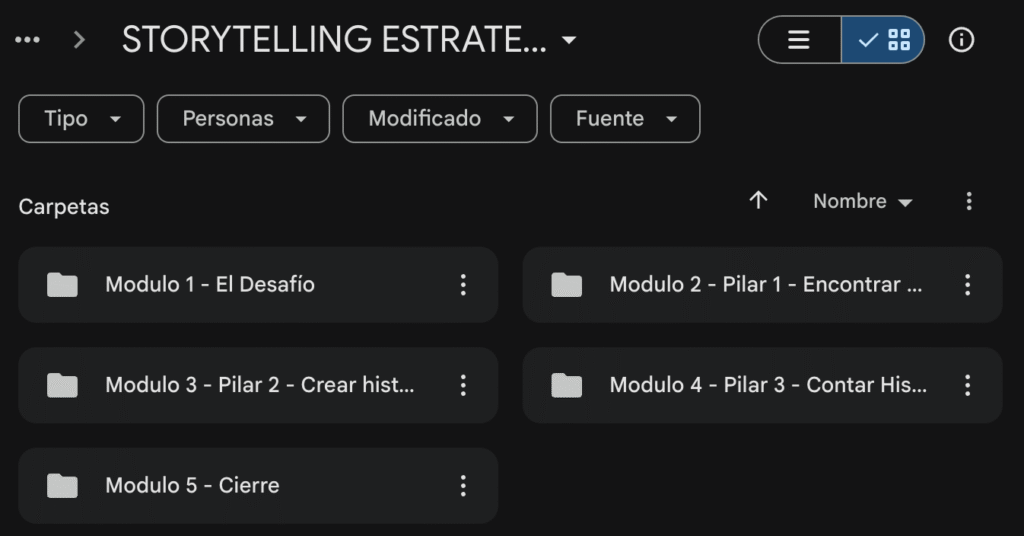Open the breadcrumb ellipsis menu
The height and width of the screenshot is (536, 1024).
[x=28, y=40]
